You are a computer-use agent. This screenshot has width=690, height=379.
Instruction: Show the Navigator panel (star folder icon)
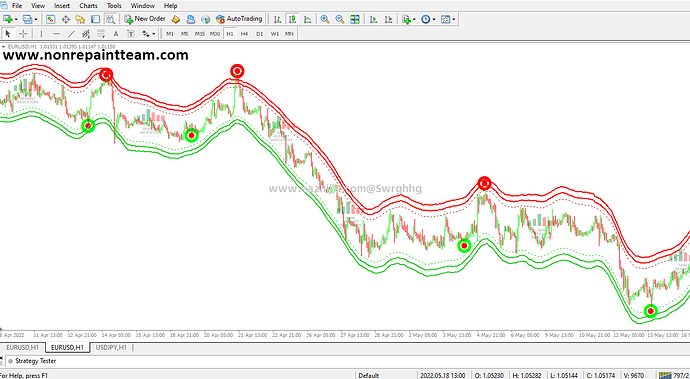(80, 19)
